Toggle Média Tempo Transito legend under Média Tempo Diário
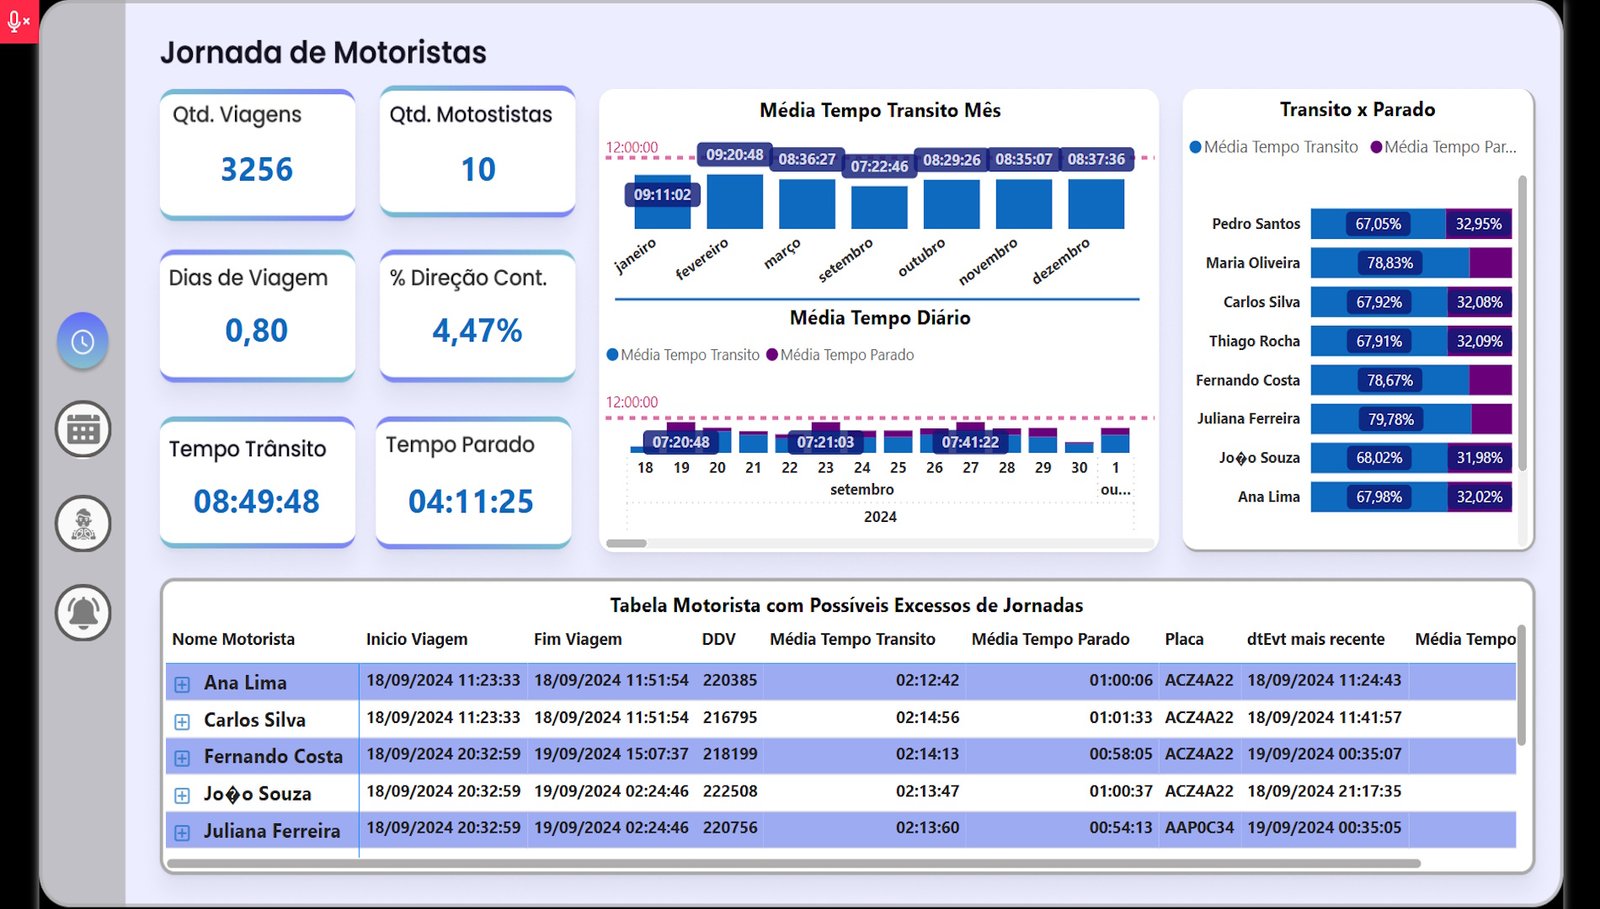 tap(682, 354)
